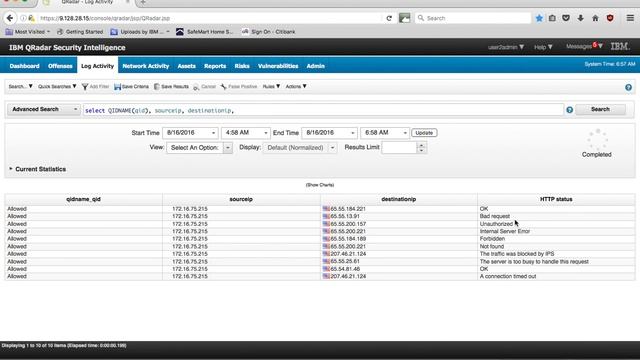Image resolution: width=640 pixels, height=360 pixels.
Task: Open the End Time date dropdown
Action: 329,133
